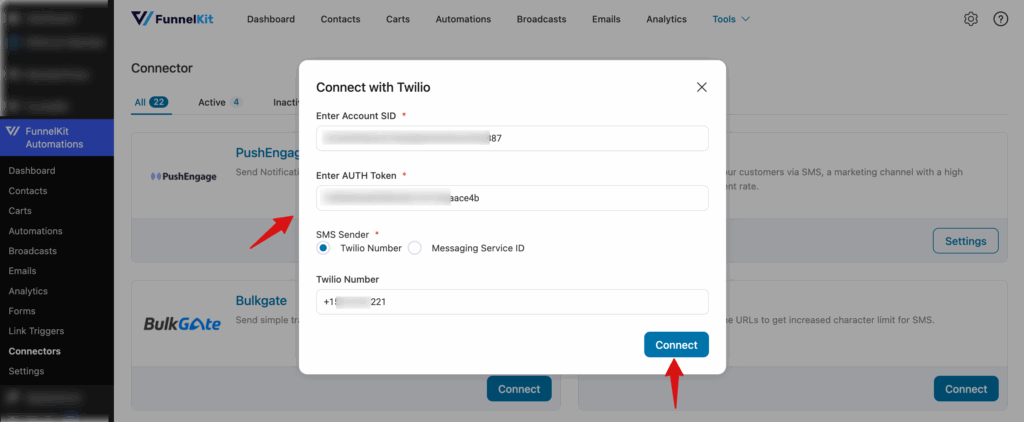Open Emails in left sidebar
This screenshot has width=1024, height=422.
click(22, 270)
